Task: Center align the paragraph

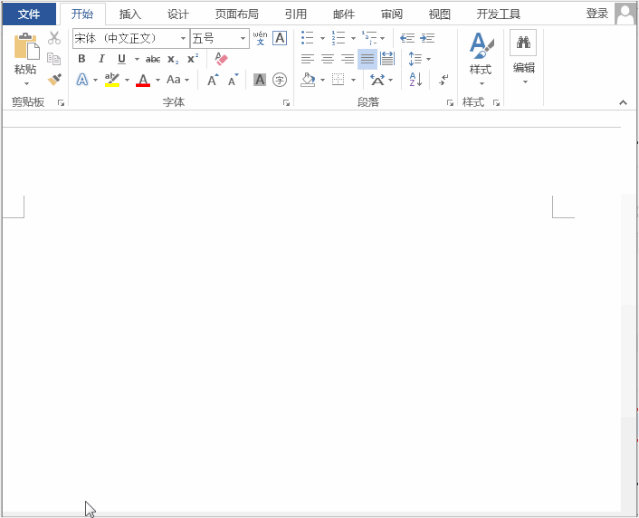Action: click(x=327, y=59)
